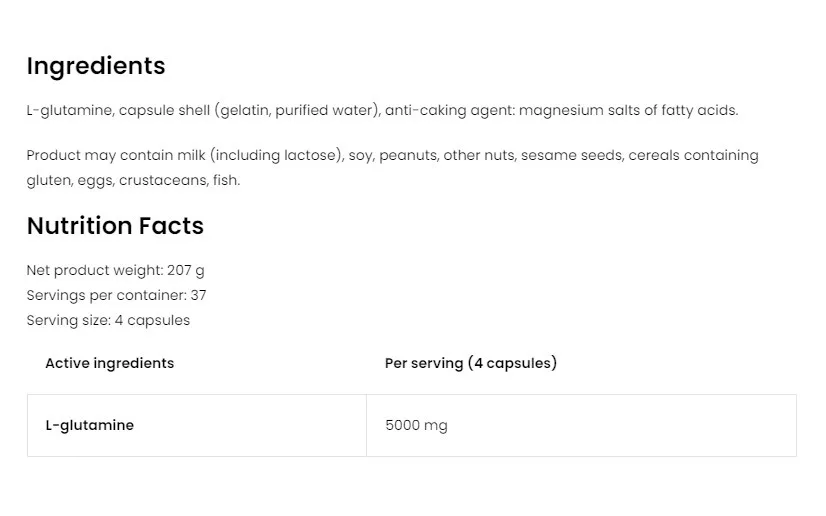Click the Active ingredients column header
This screenshot has height=516, width=826.
(x=110, y=363)
